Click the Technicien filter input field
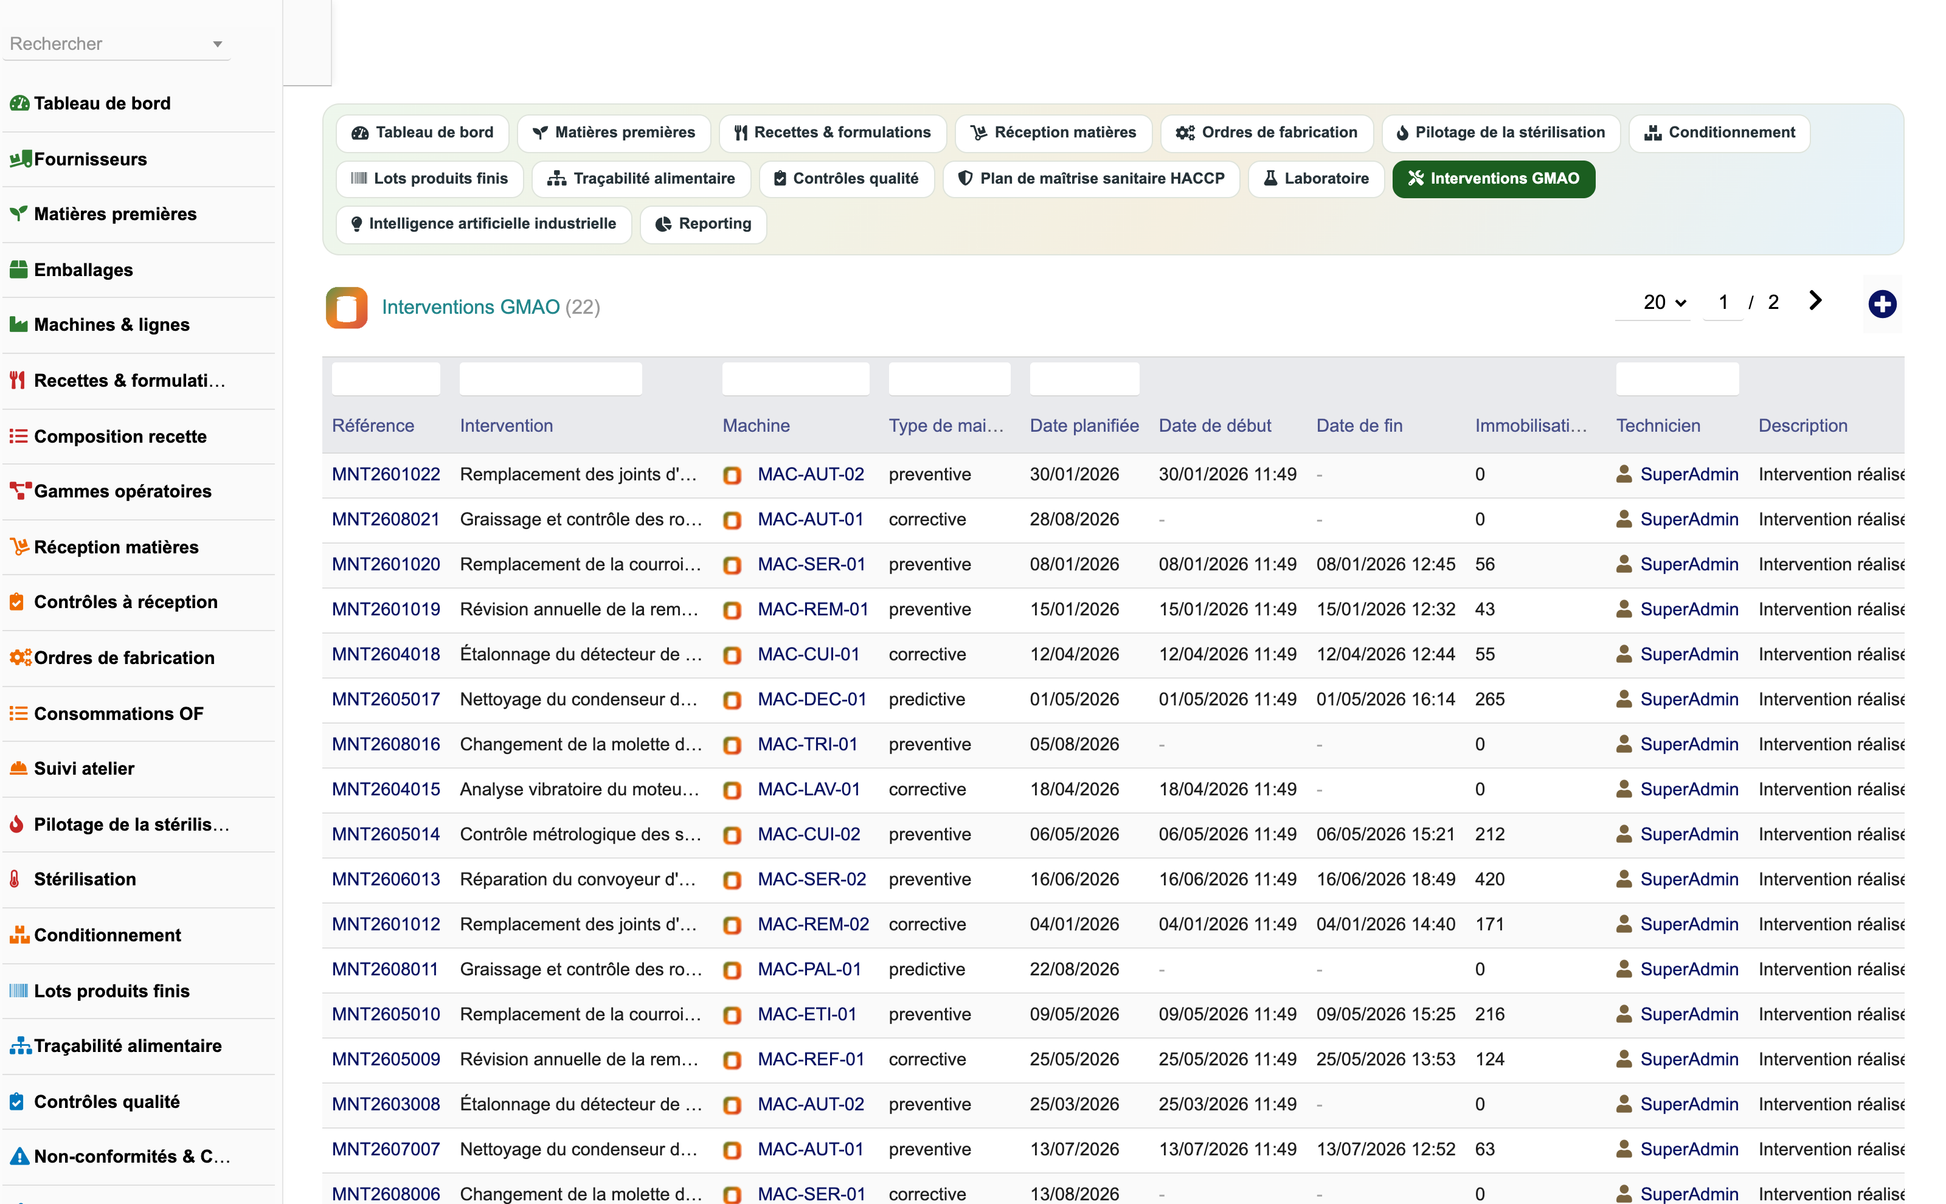 pos(1678,379)
